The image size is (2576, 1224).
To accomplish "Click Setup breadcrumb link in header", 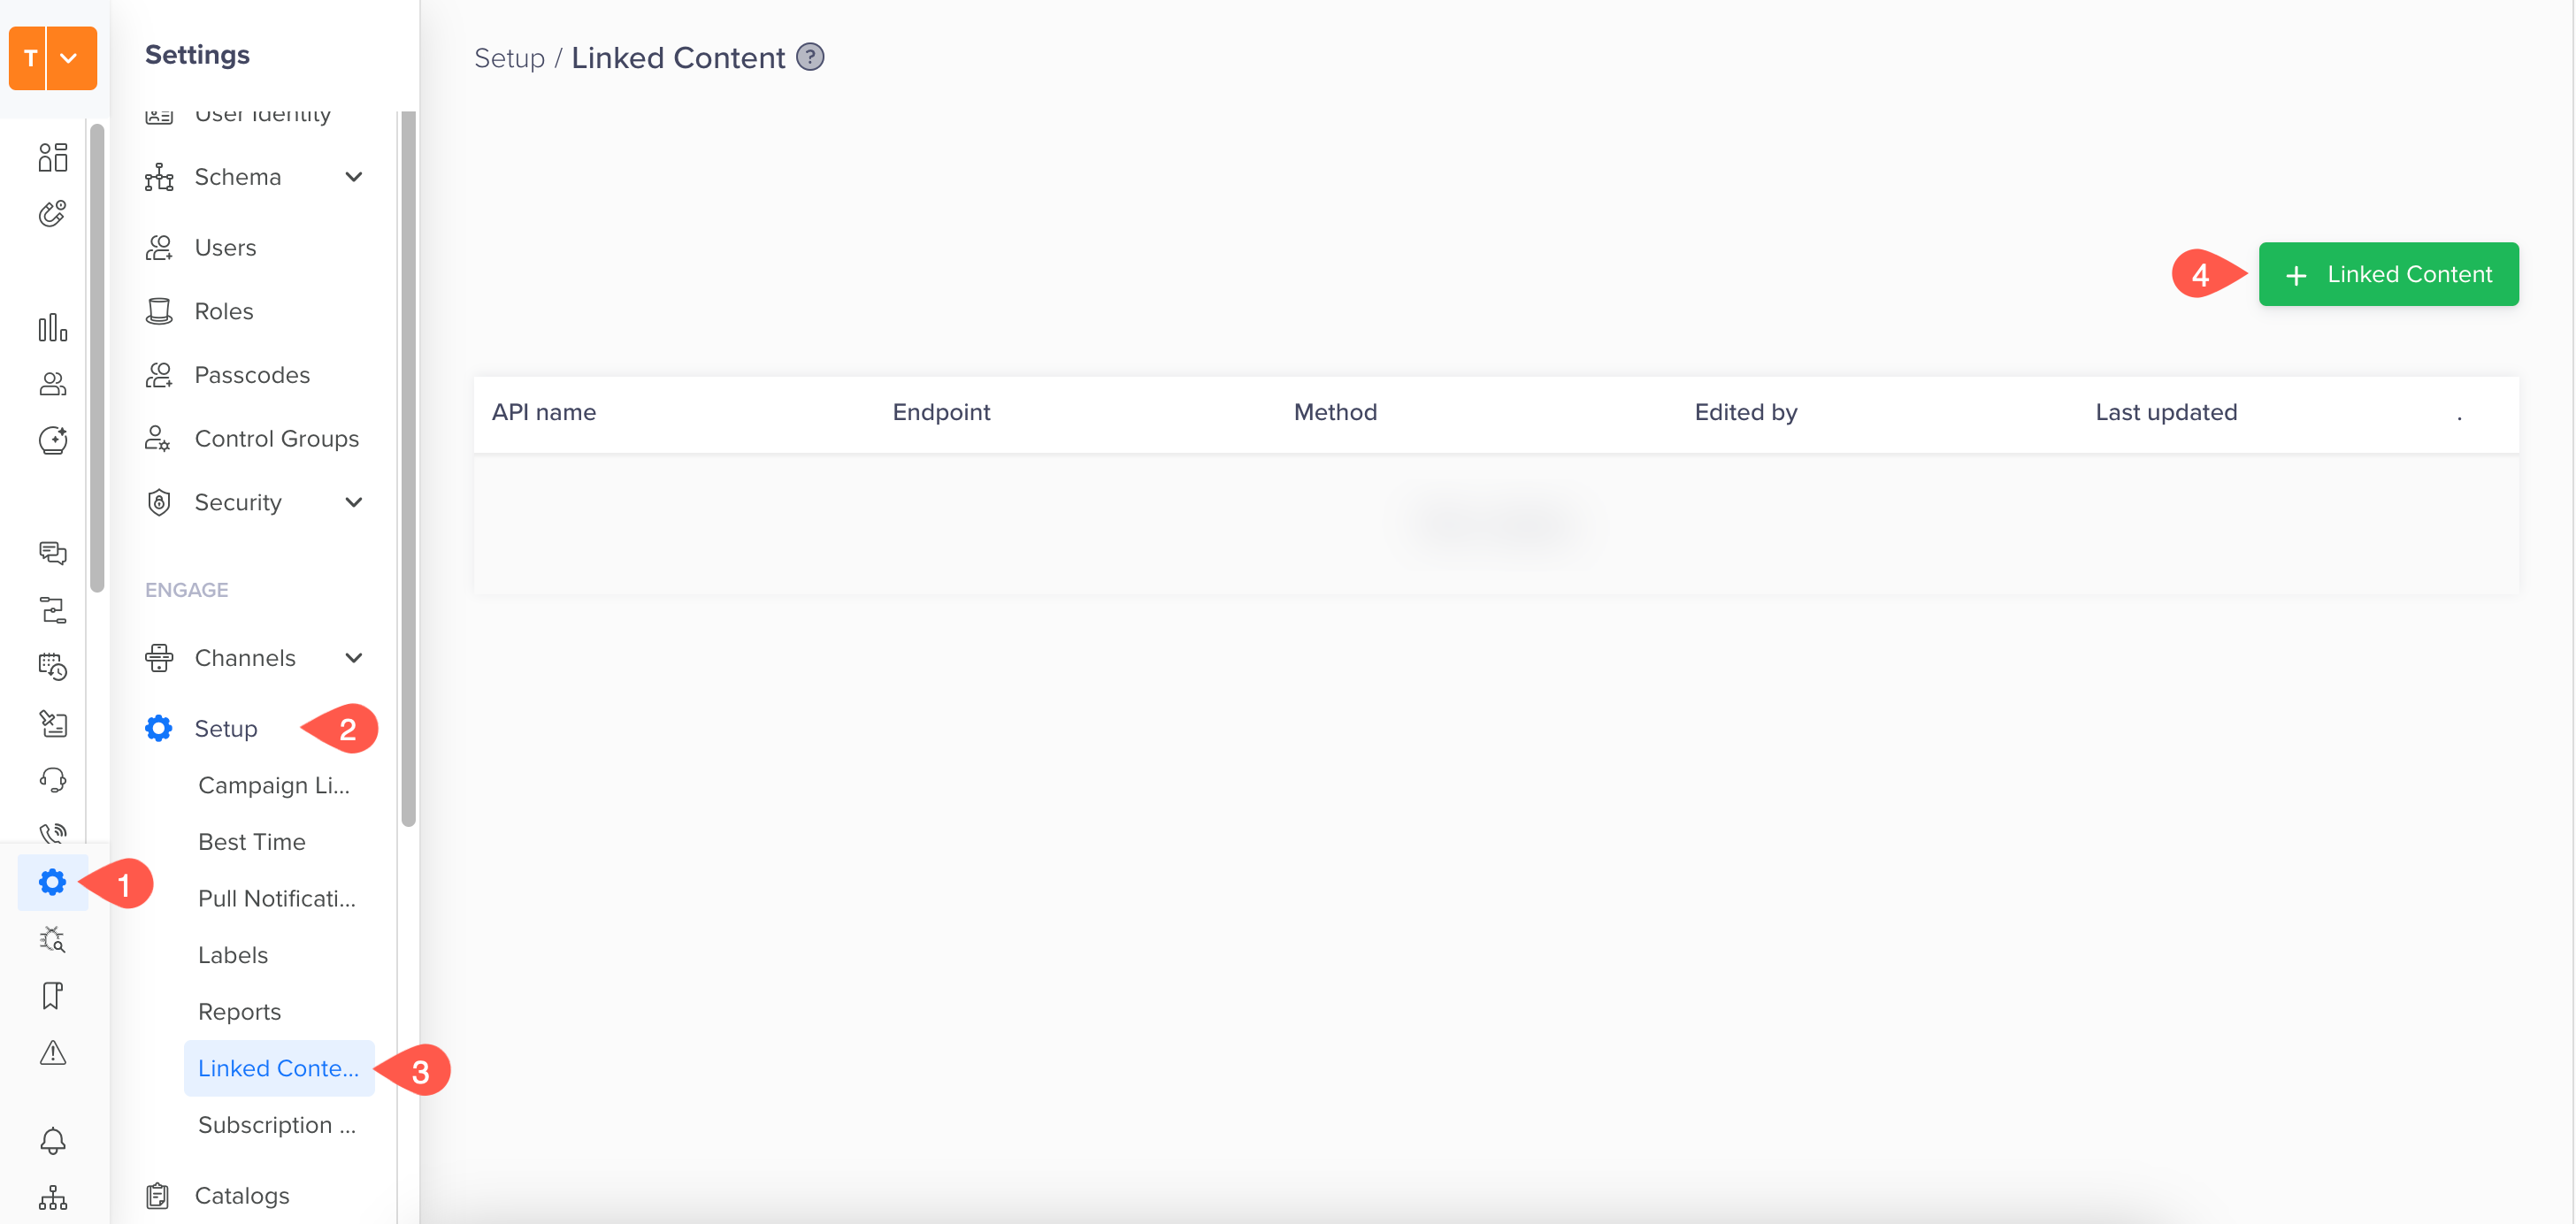I will 509,58.
